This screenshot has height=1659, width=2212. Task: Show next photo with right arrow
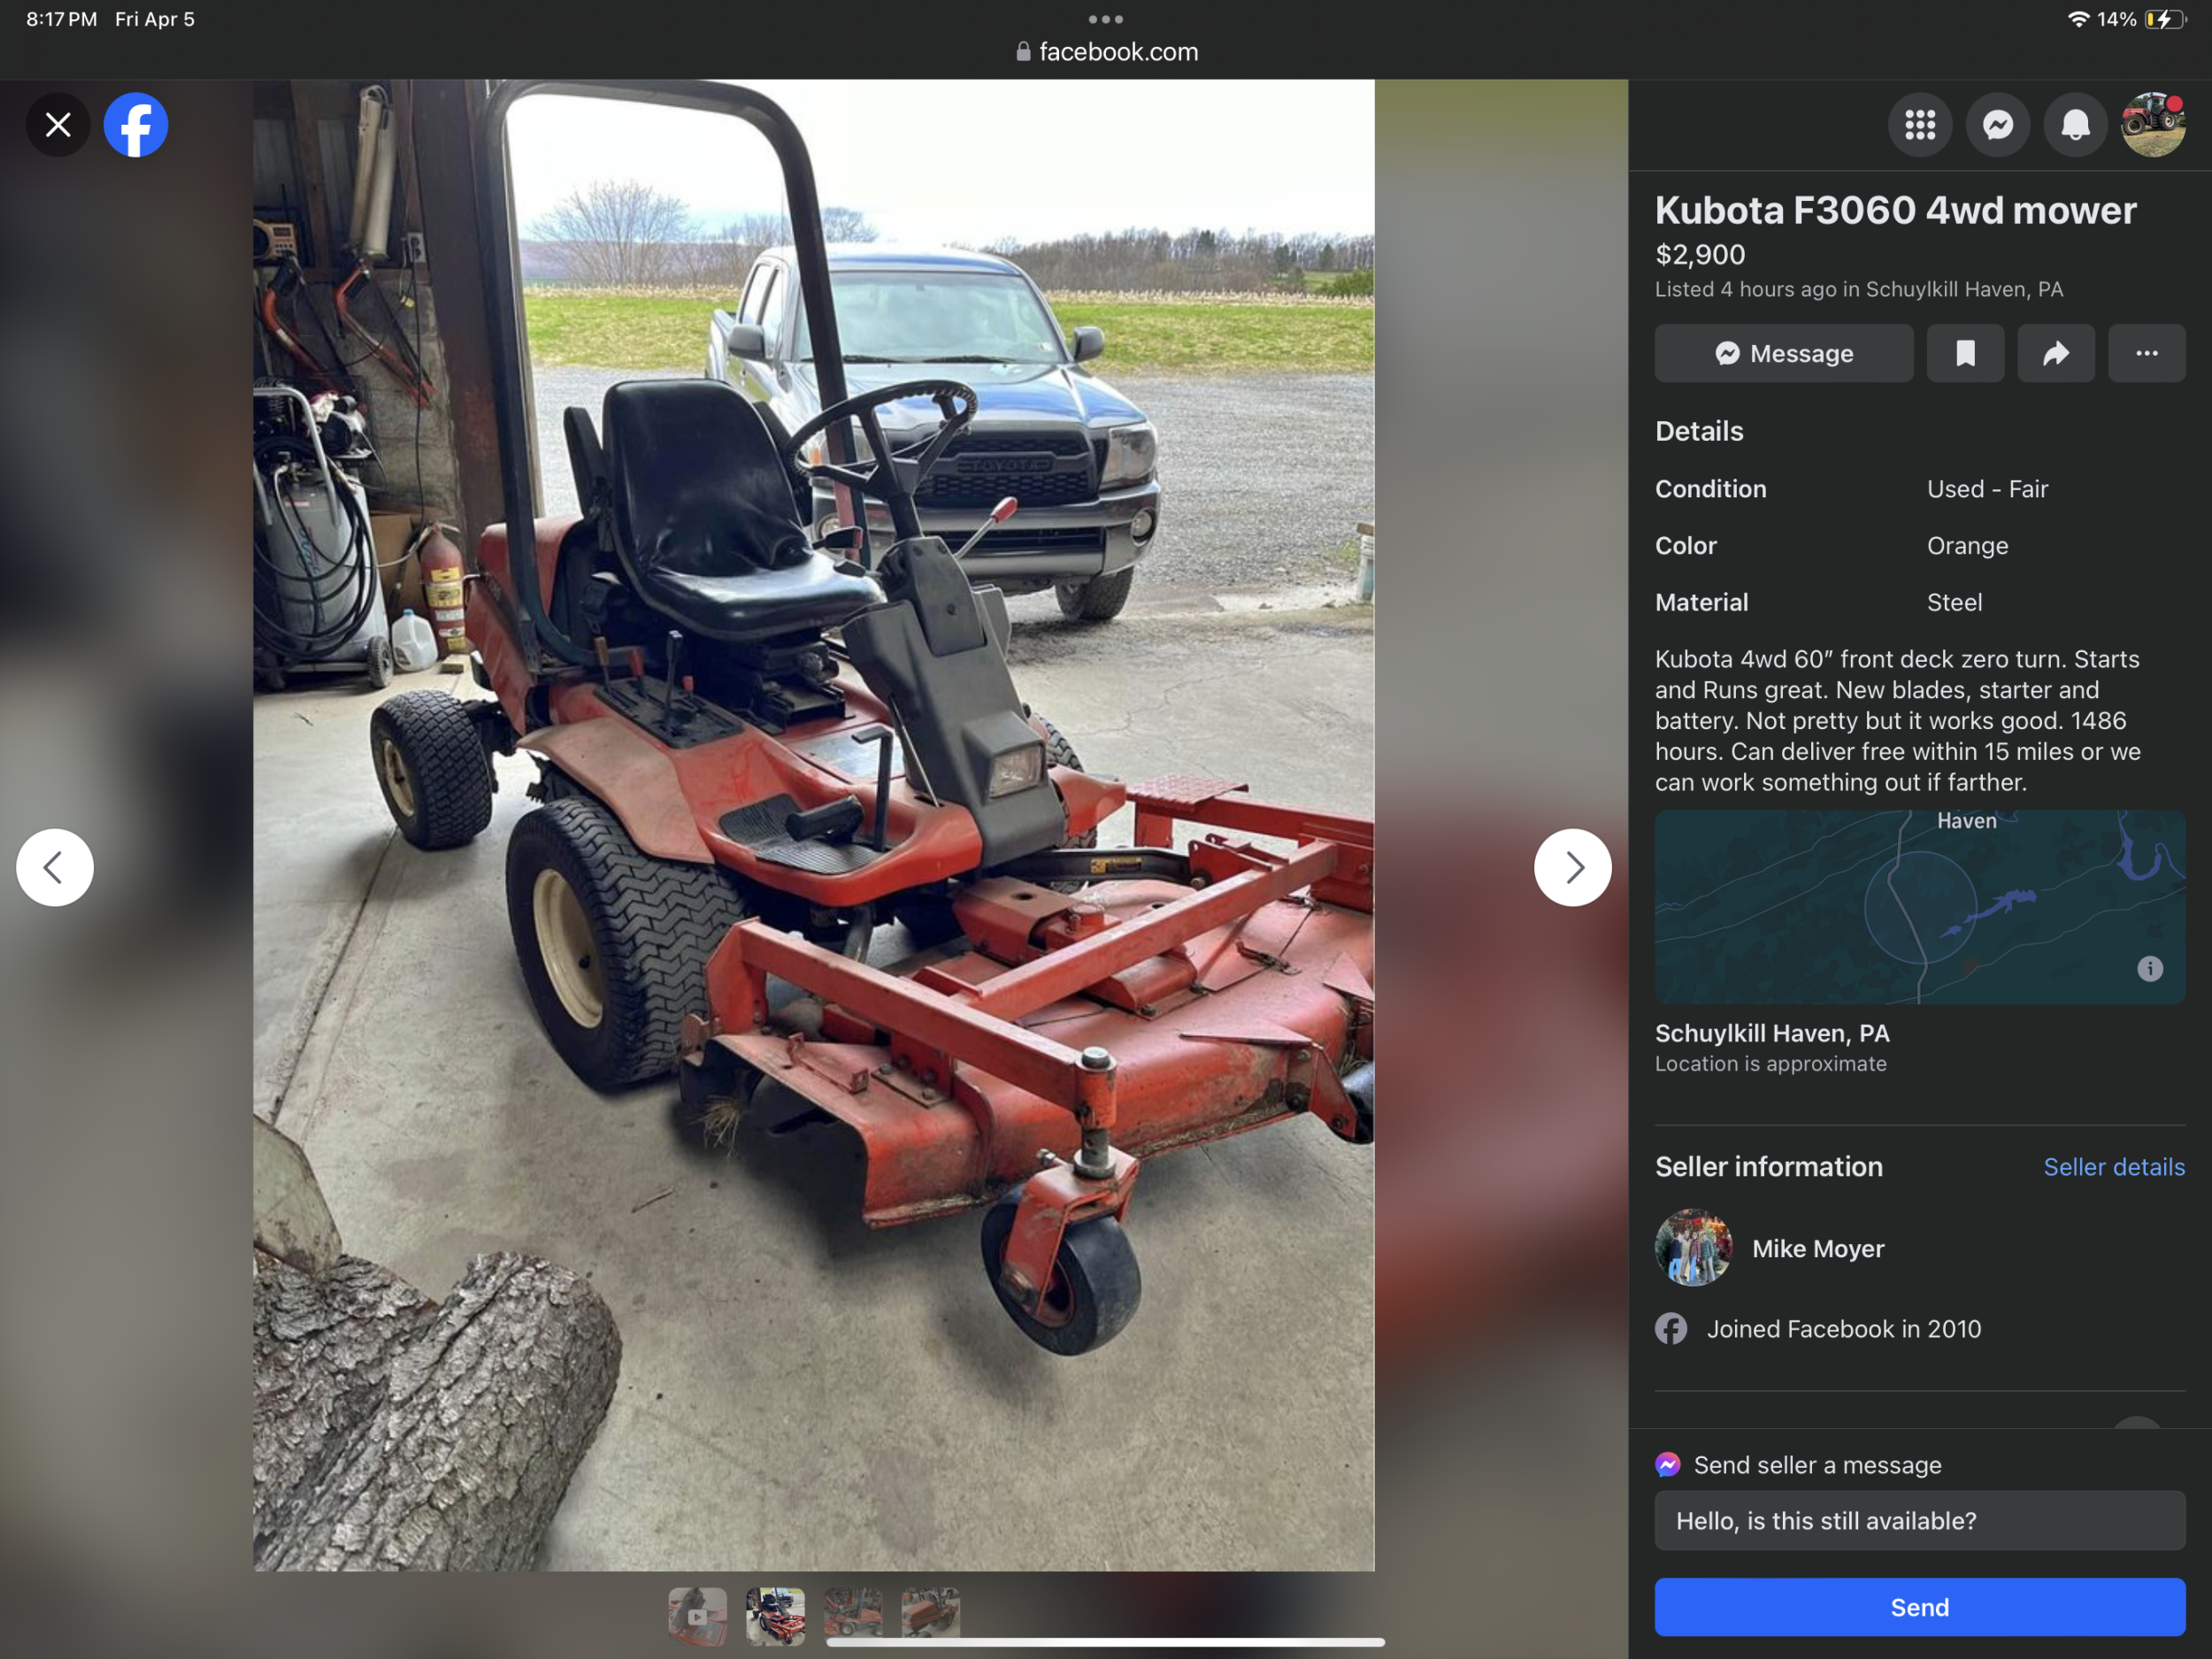1572,867
